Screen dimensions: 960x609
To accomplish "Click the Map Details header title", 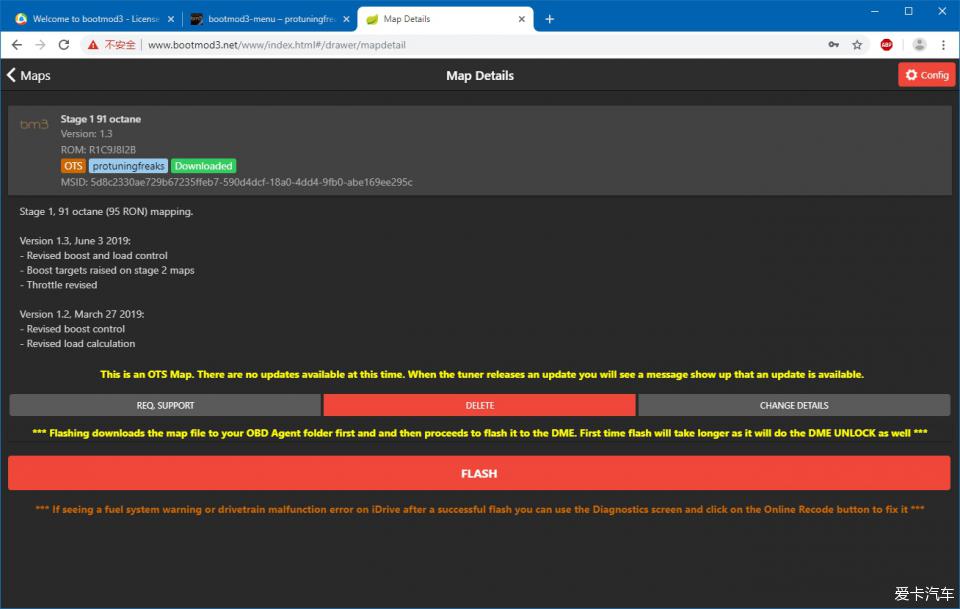I will (480, 75).
